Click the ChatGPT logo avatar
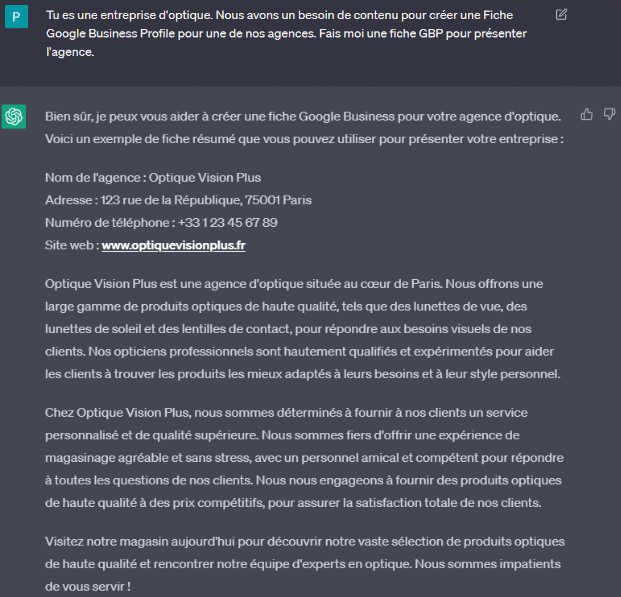 14,117
